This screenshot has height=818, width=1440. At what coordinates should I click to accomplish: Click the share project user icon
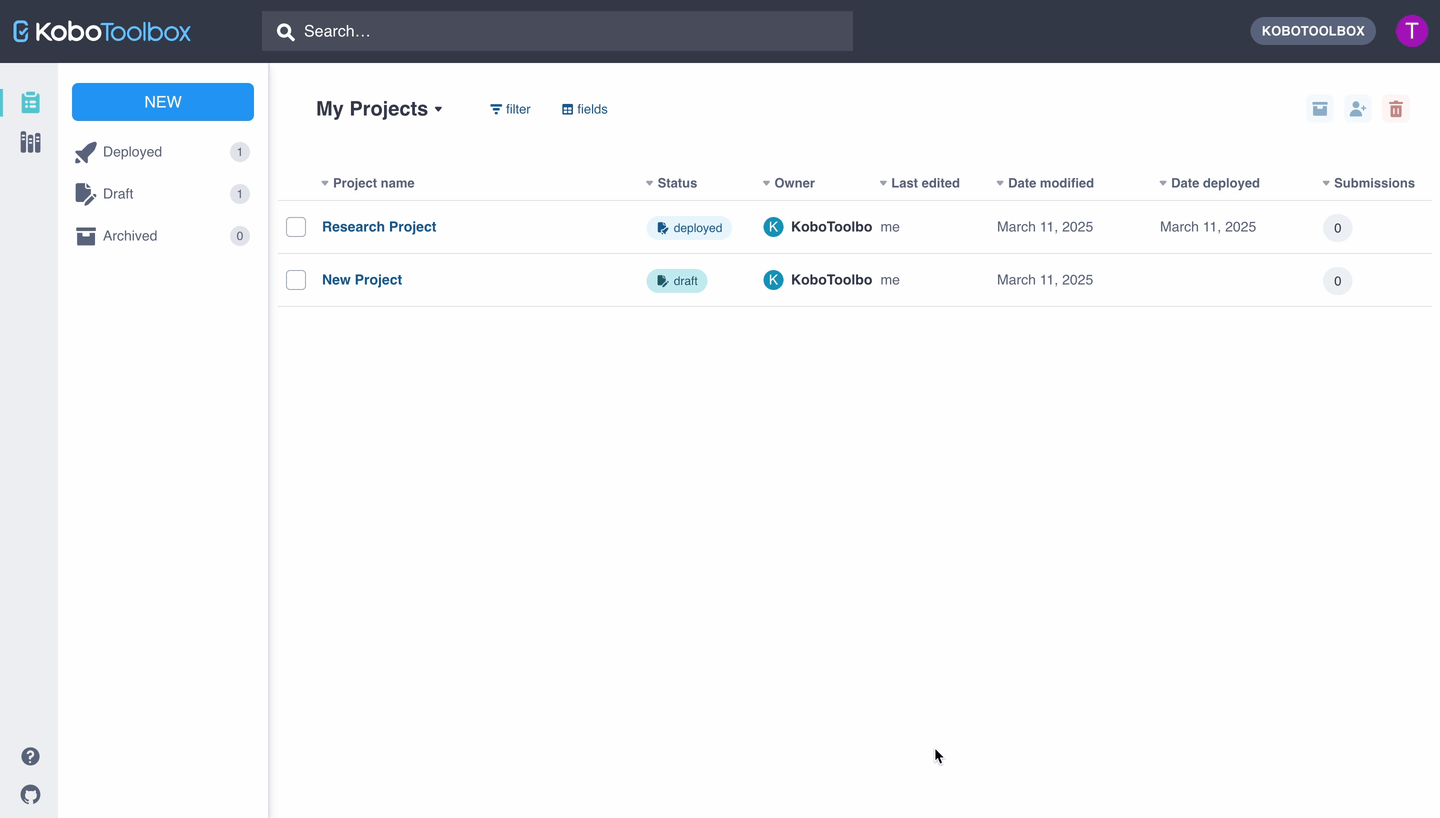click(1357, 109)
